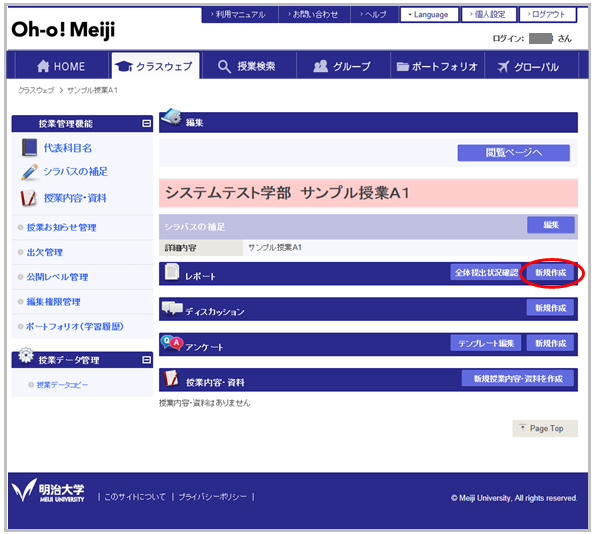
Task: Click the people icon for グループ
Action: (320, 66)
